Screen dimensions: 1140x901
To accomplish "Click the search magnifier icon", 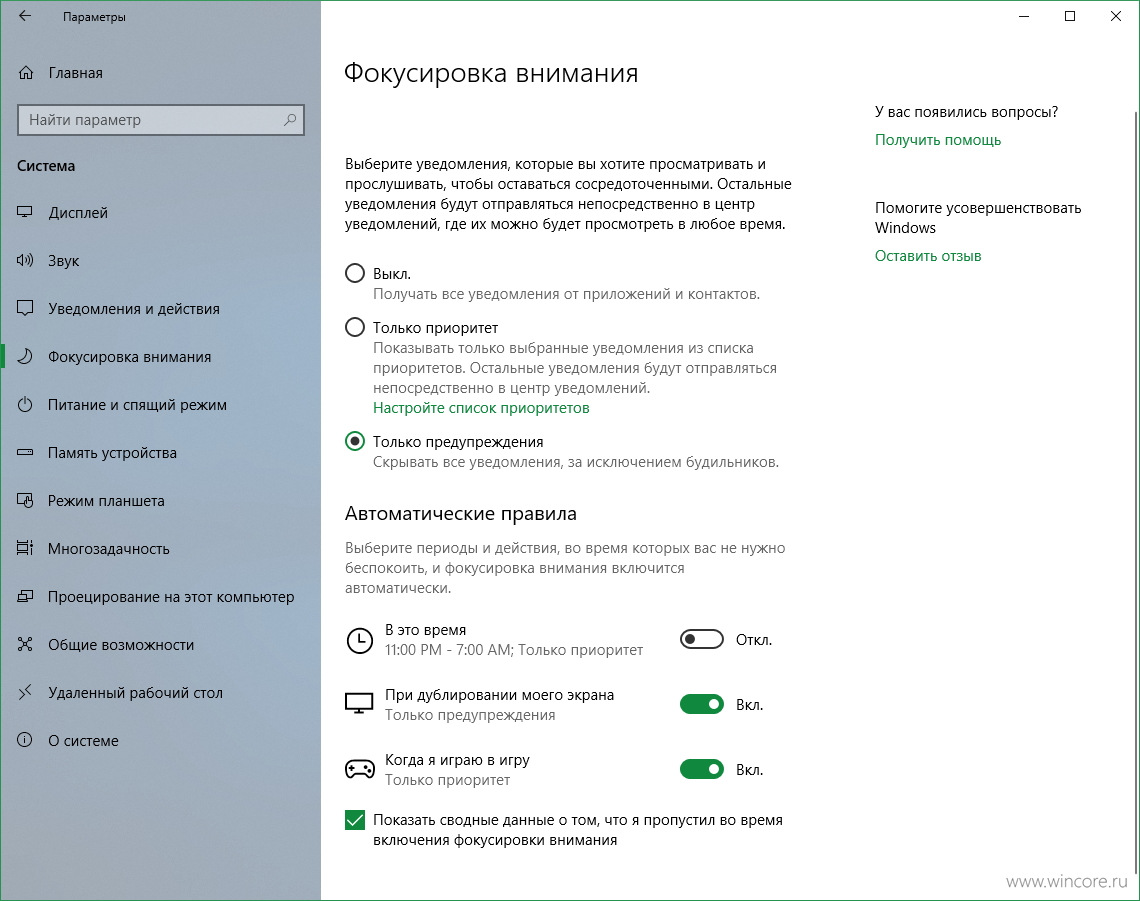I will pos(290,120).
